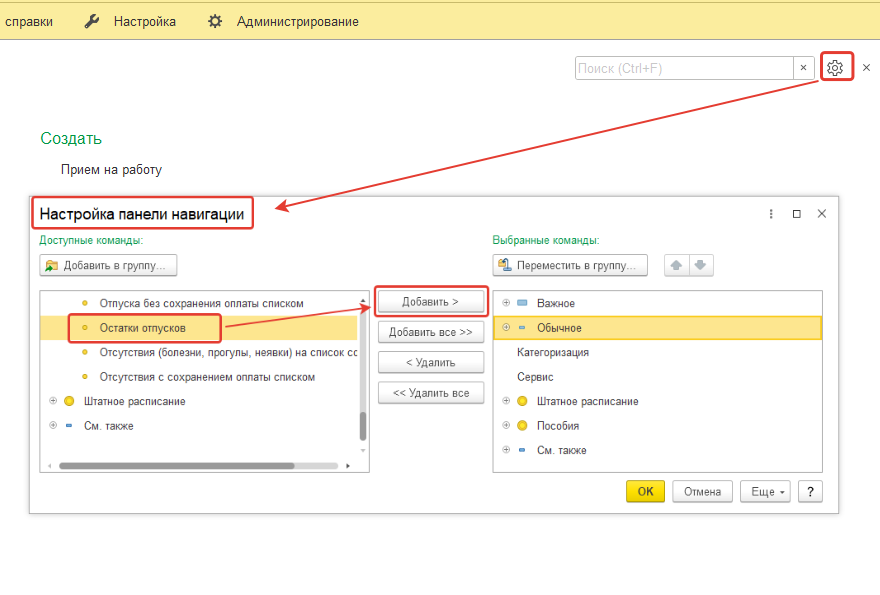Click the Прием на работу link
This screenshot has width=880, height=595.
[x=111, y=169]
